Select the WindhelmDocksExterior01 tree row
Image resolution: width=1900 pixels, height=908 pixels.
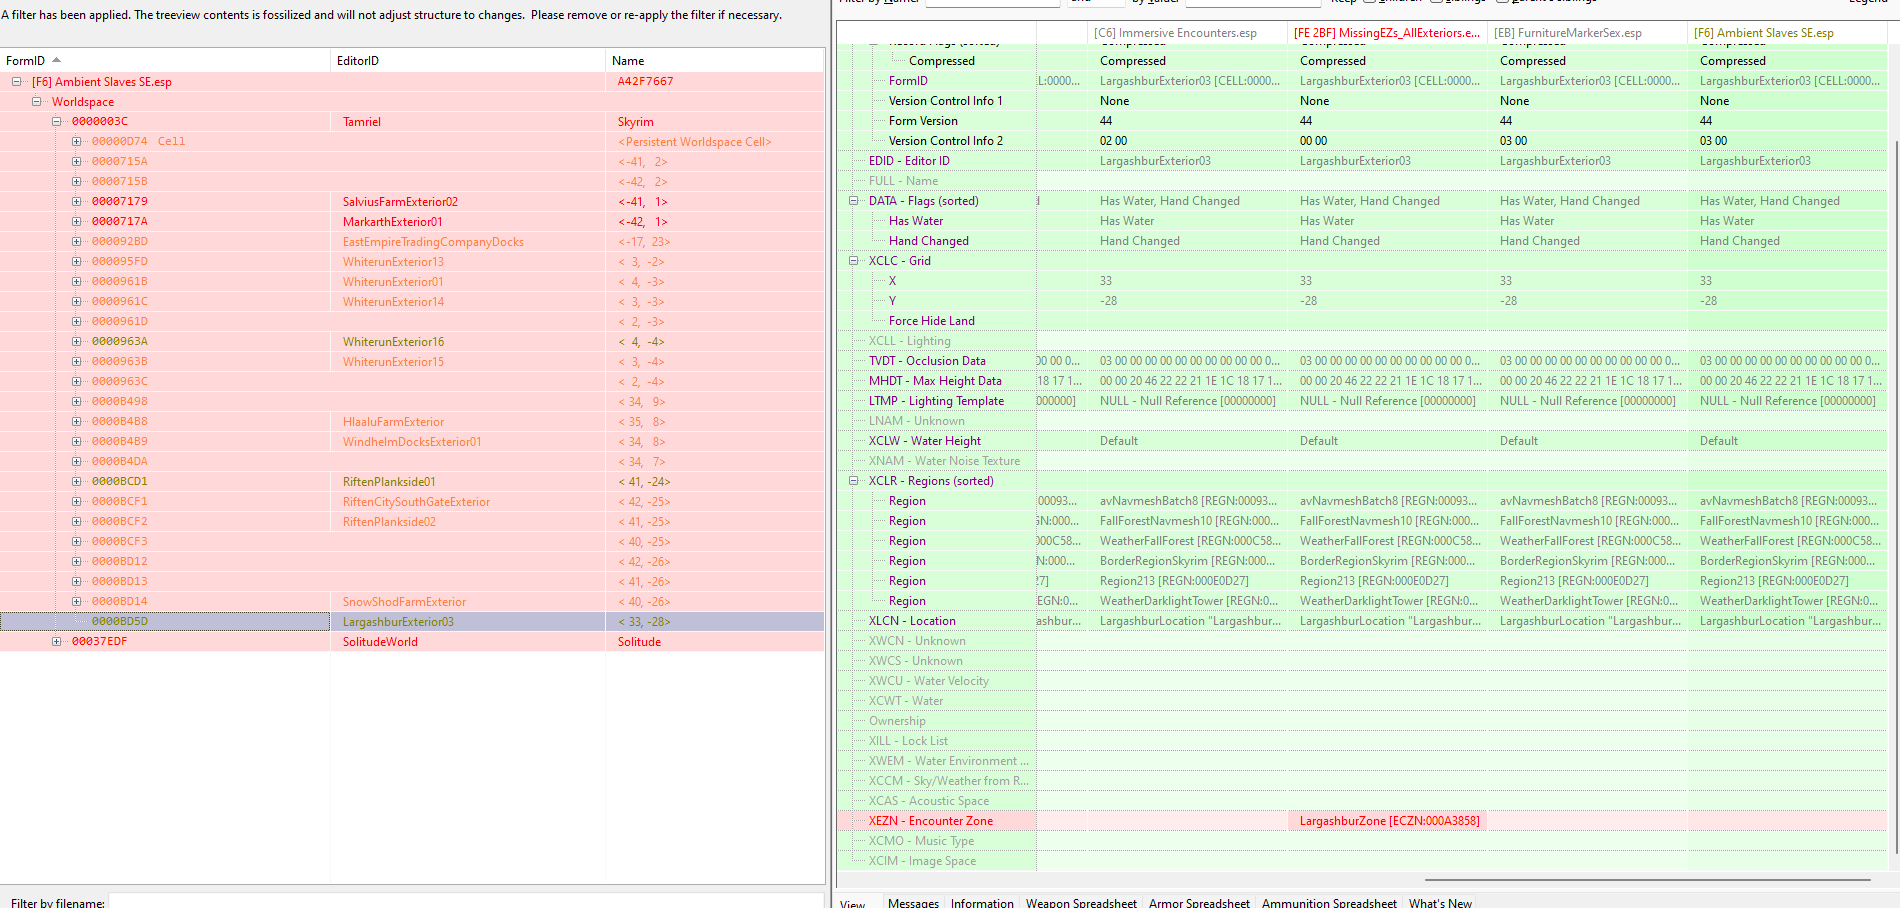[412, 442]
